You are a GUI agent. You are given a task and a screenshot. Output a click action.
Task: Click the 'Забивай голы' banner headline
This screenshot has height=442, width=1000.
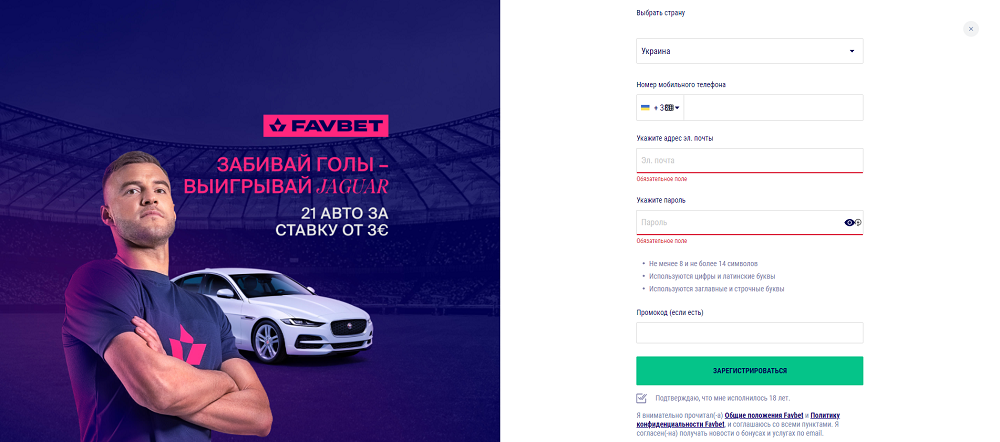click(x=302, y=164)
